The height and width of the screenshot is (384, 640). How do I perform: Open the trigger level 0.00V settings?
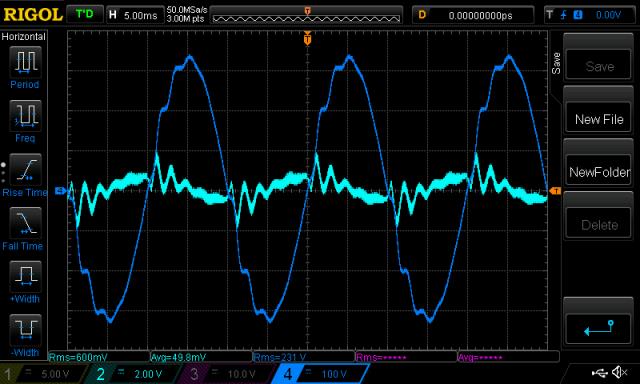[x=589, y=15]
